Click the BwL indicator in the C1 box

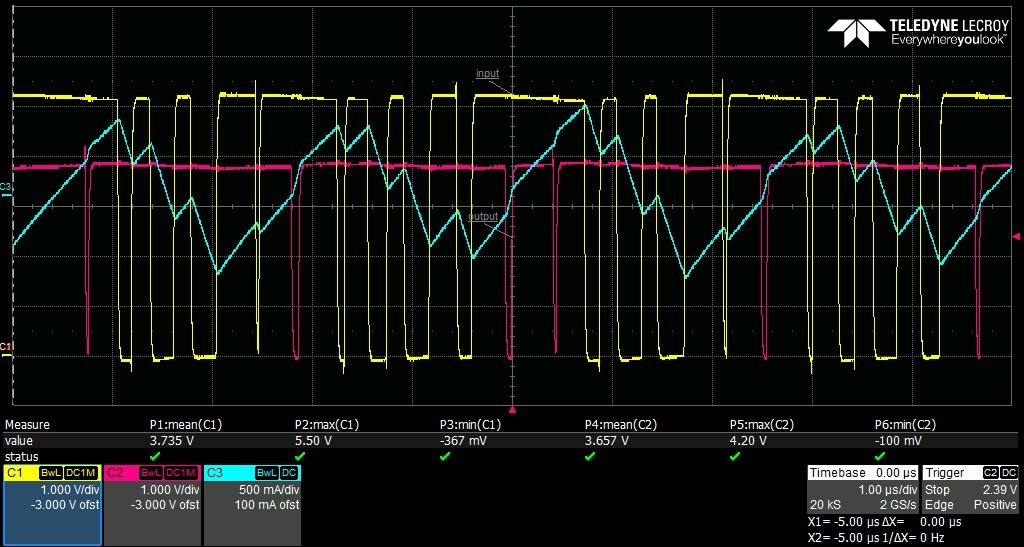pos(51,473)
